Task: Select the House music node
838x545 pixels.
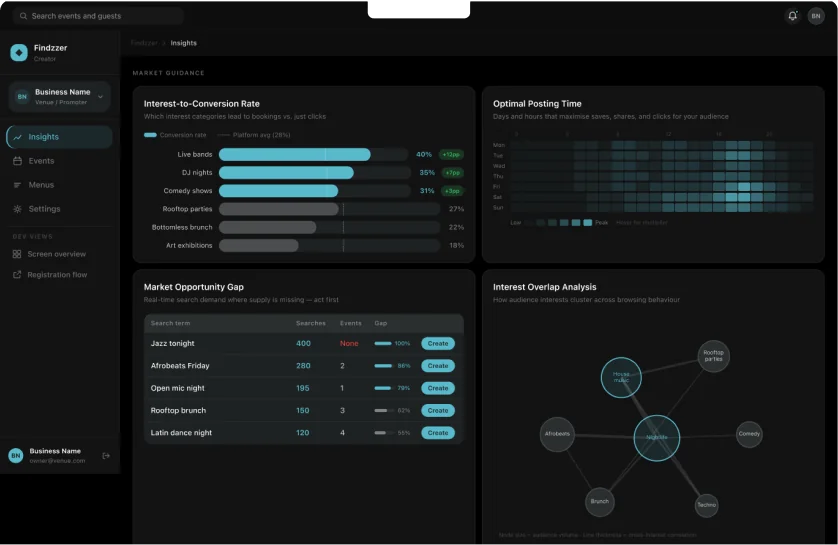Action: [621, 377]
